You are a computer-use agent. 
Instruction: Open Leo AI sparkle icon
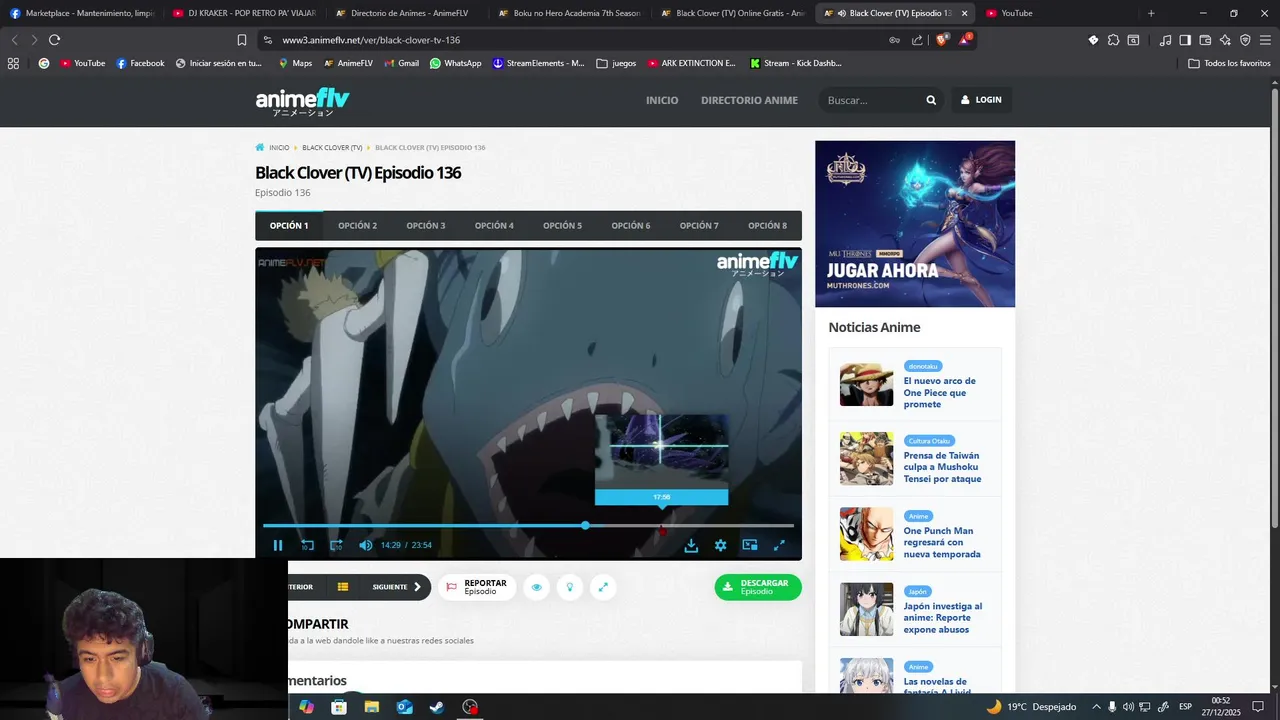pos(1225,40)
